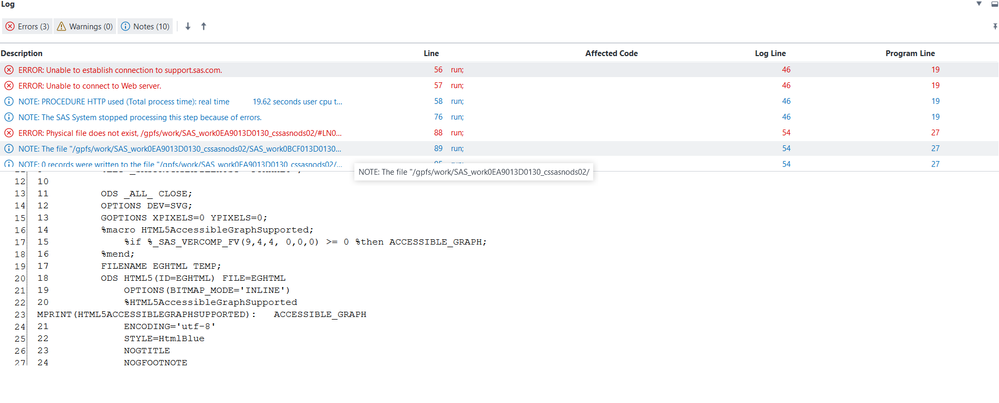Viewport: 999px width, 403px height.
Task: Click error icon for Physical file row
Action: pos(9,133)
